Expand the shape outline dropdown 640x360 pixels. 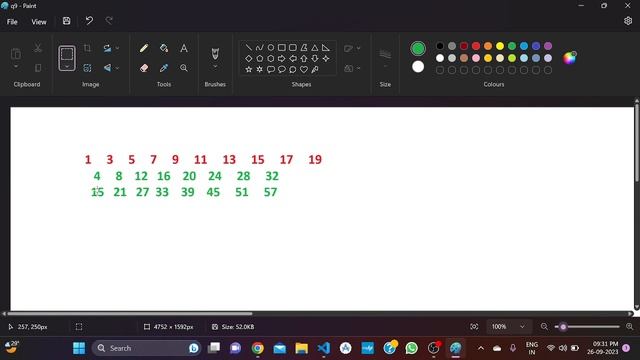[x=359, y=48]
